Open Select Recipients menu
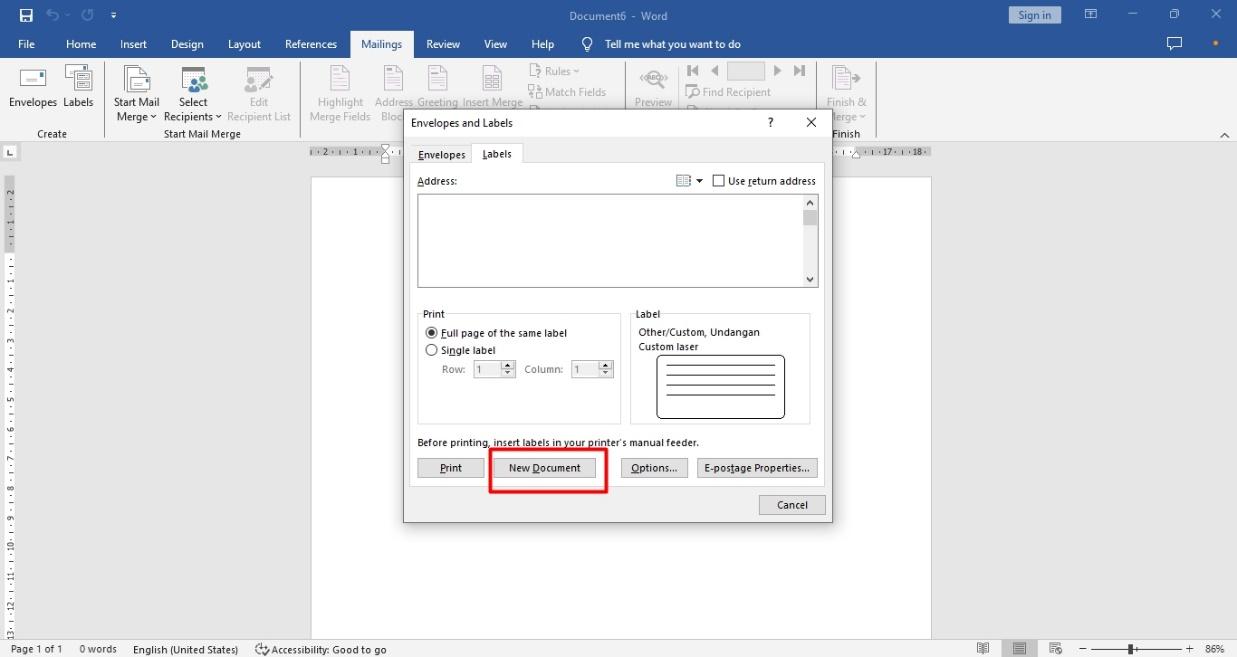Screen dimensions: 1237x657 [x=193, y=93]
